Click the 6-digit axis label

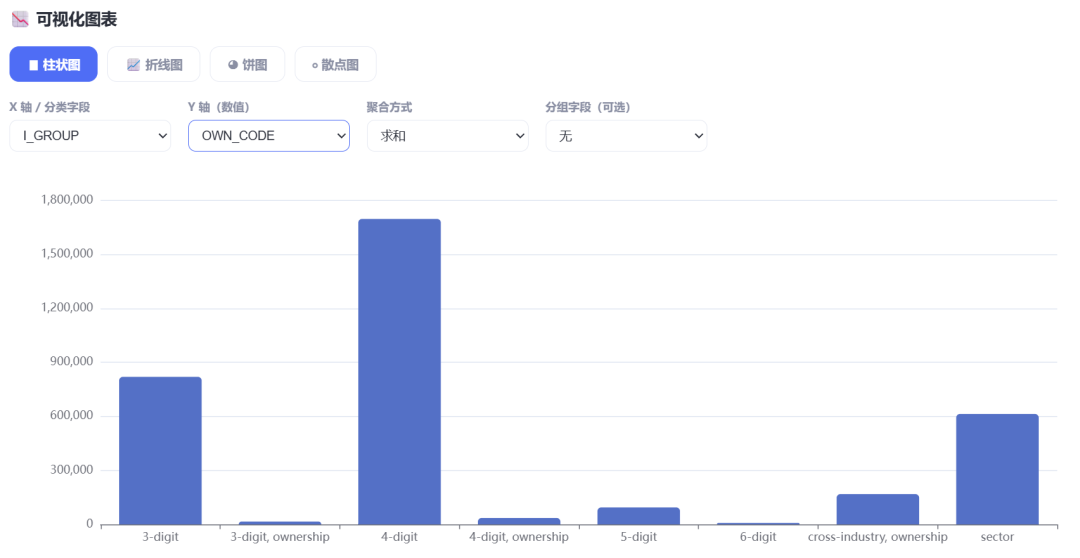(758, 537)
